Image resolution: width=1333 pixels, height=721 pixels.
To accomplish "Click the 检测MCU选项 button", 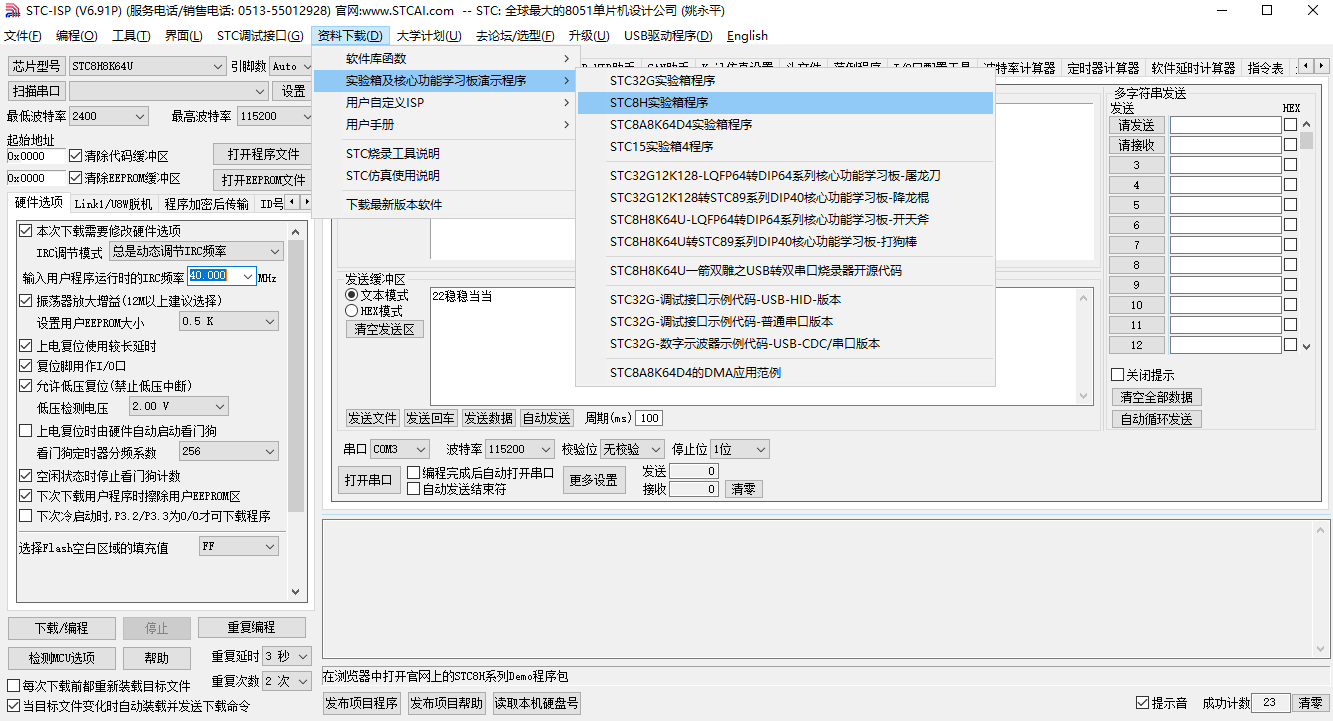I will pyautogui.click(x=61, y=658).
